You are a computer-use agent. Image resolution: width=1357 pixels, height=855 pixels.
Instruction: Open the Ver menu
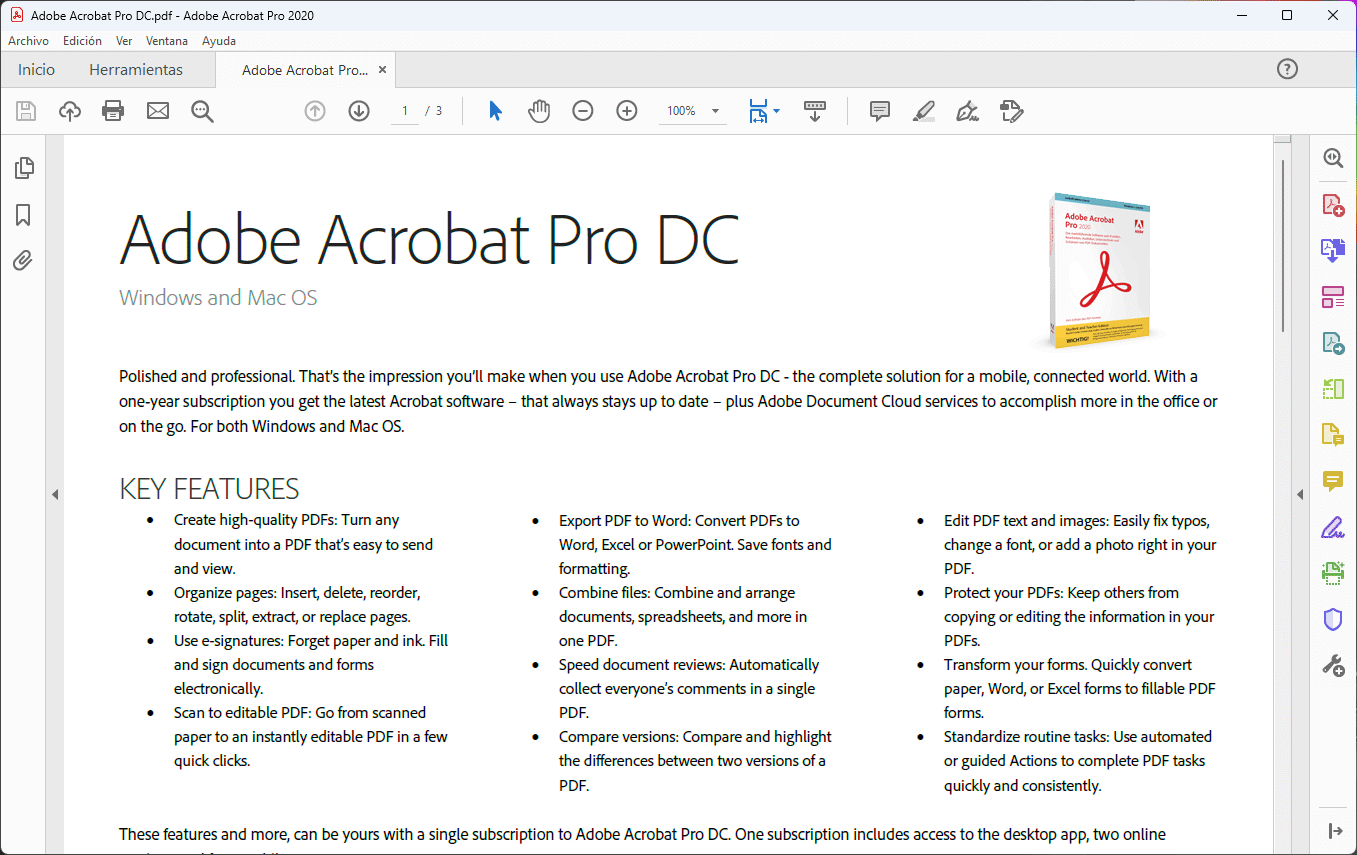click(x=124, y=41)
